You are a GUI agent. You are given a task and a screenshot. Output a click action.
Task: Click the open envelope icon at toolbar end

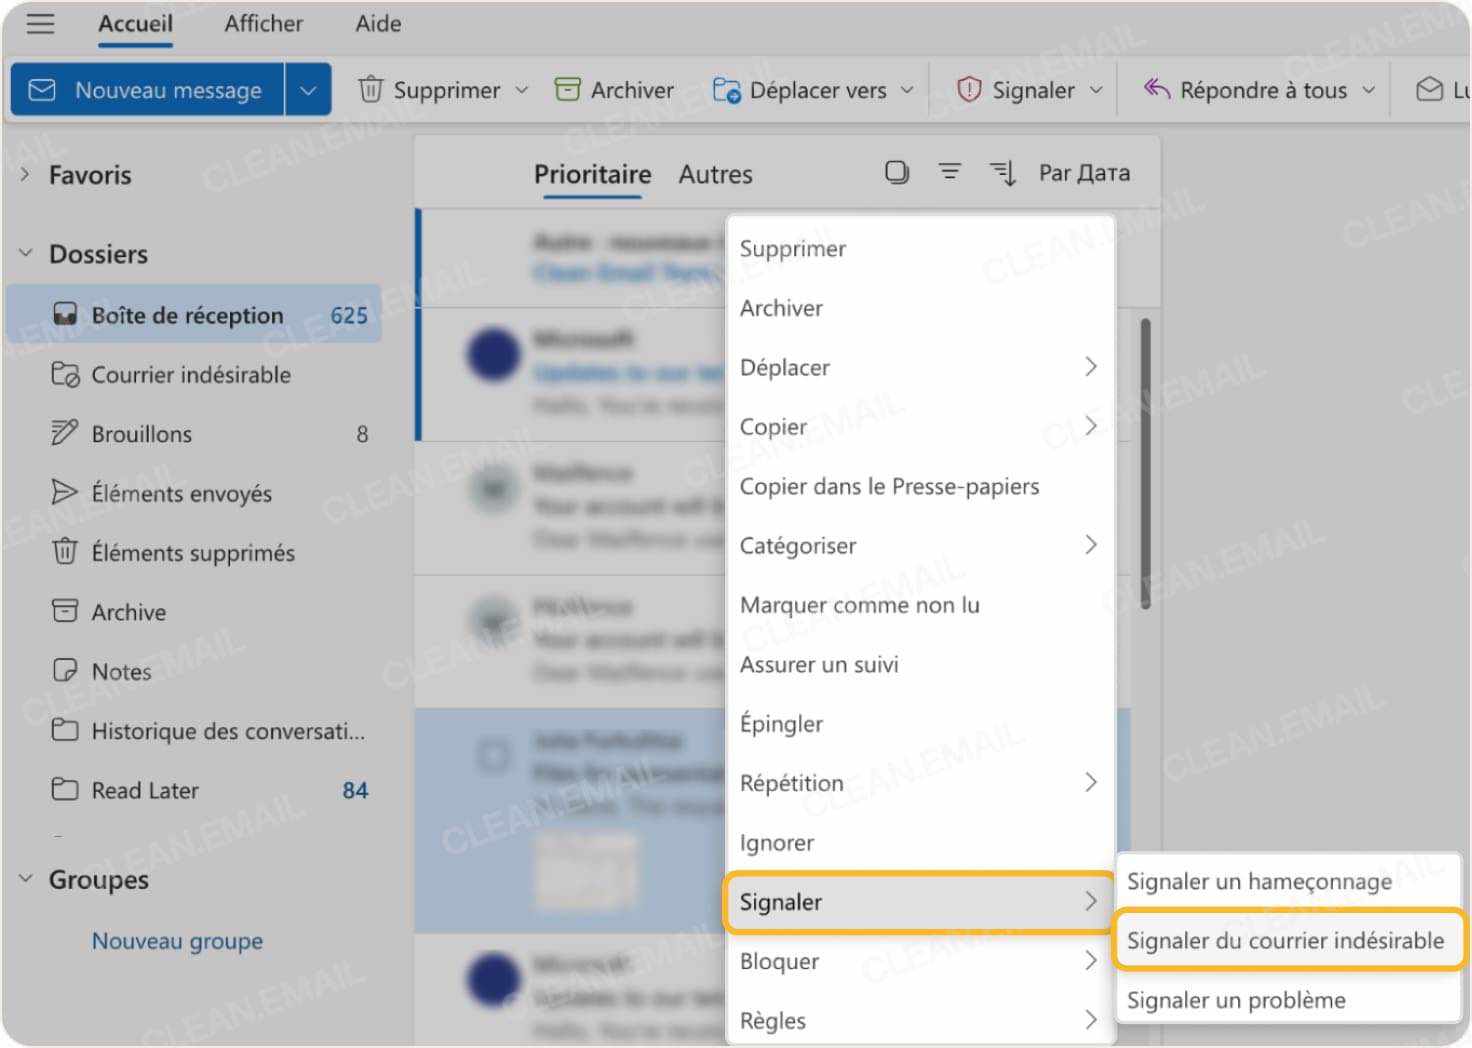click(x=1429, y=90)
